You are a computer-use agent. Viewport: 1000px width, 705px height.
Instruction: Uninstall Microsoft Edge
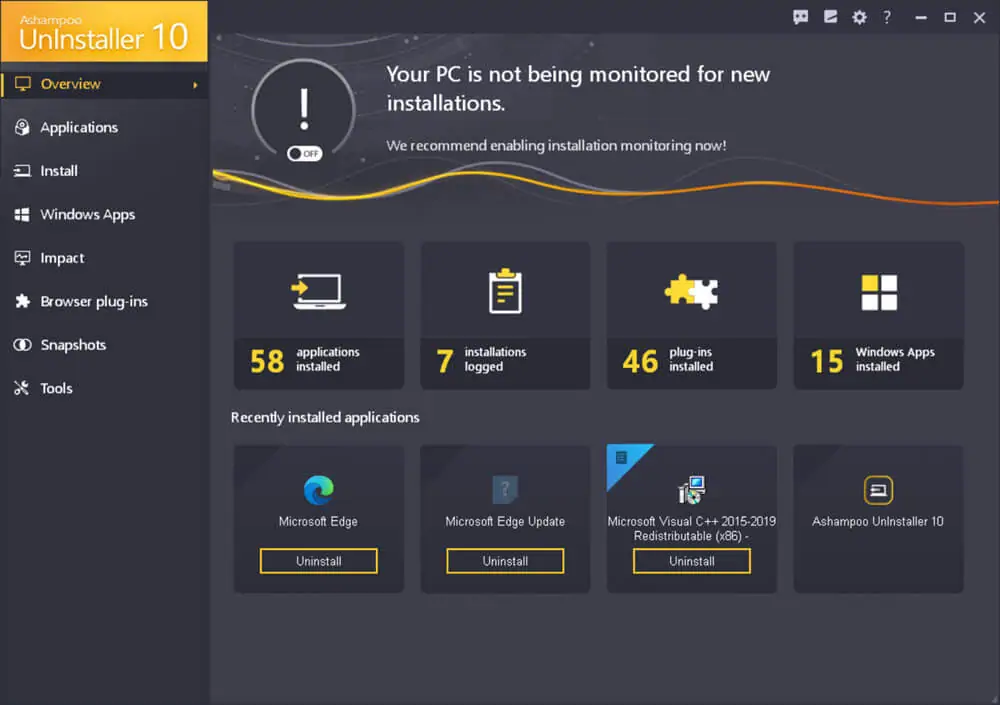tap(319, 561)
